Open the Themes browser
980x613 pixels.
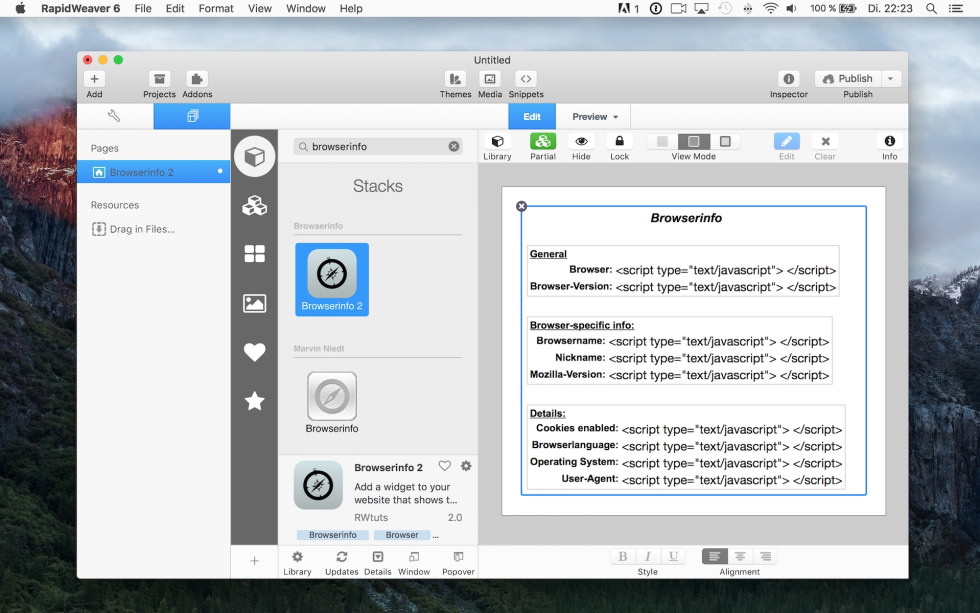[455, 79]
